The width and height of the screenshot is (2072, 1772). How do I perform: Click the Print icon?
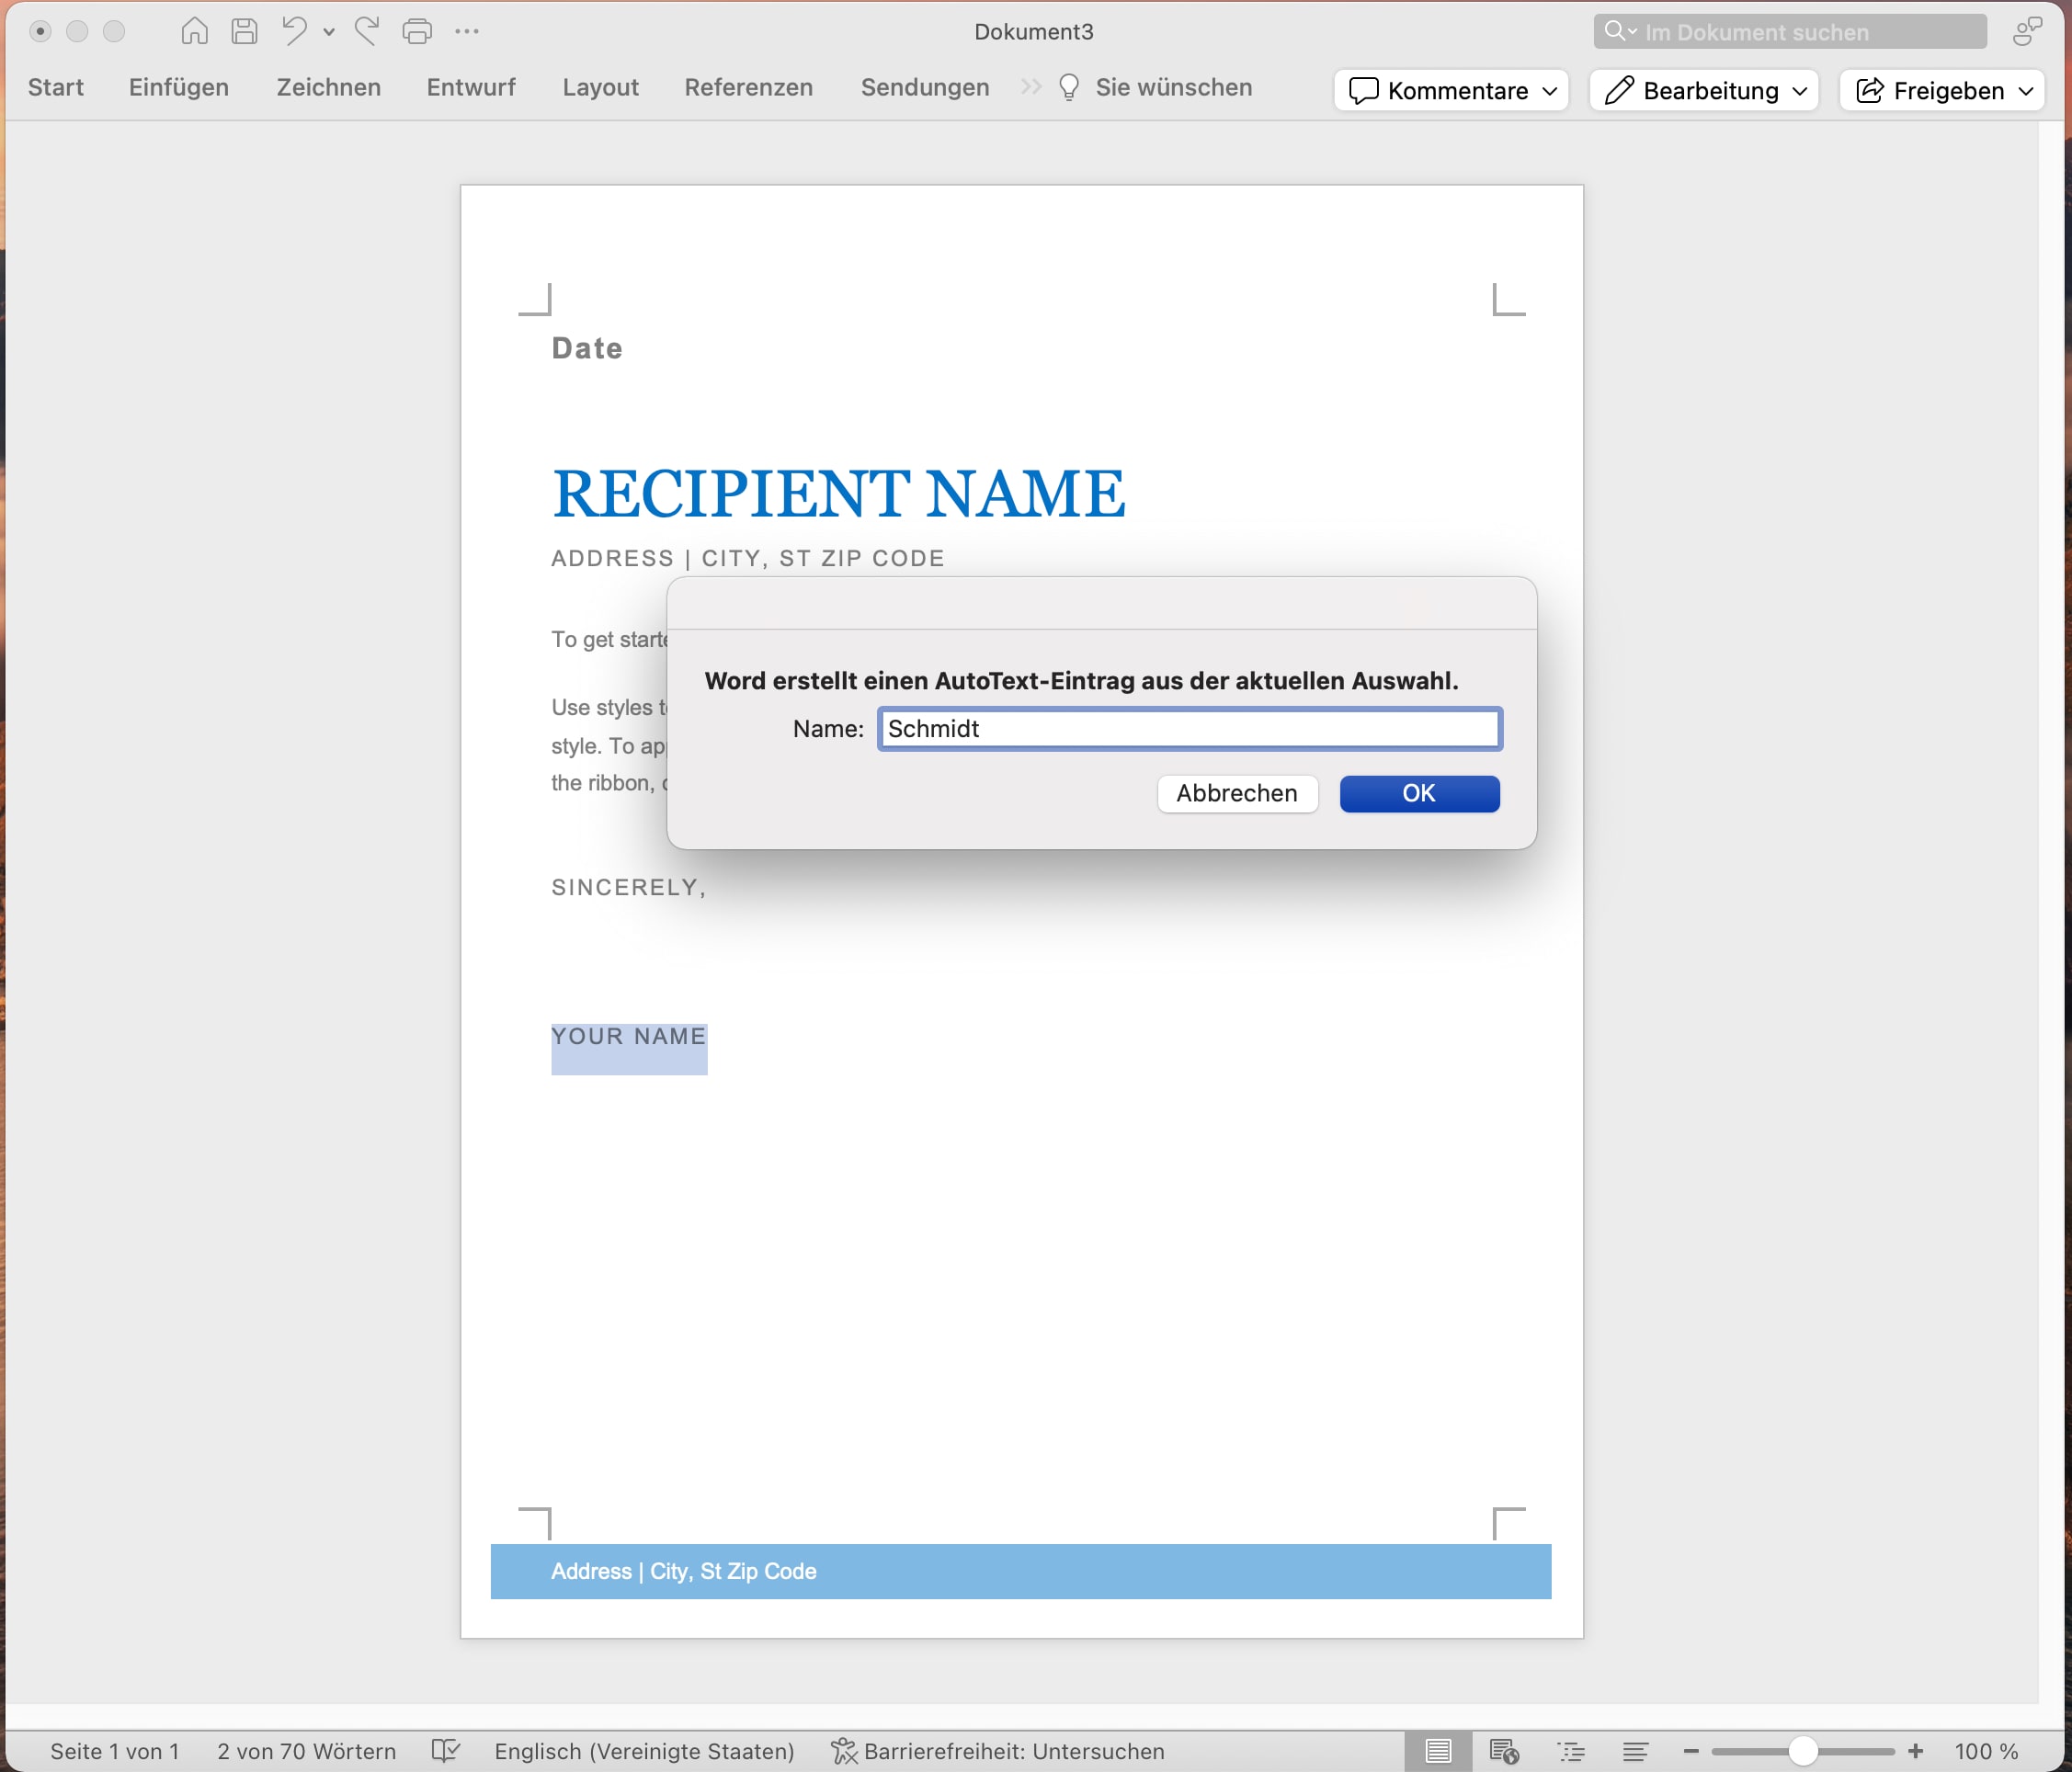coord(417,32)
